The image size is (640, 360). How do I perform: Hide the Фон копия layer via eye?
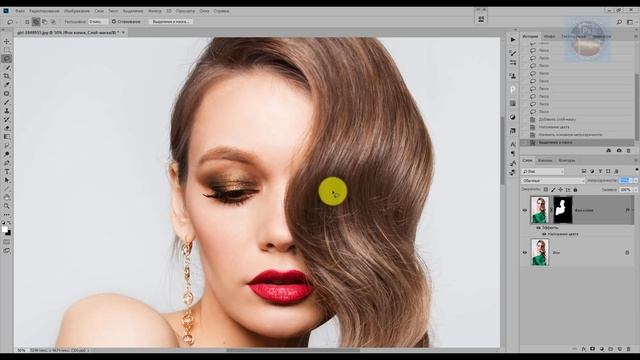click(x=525, y=210)
